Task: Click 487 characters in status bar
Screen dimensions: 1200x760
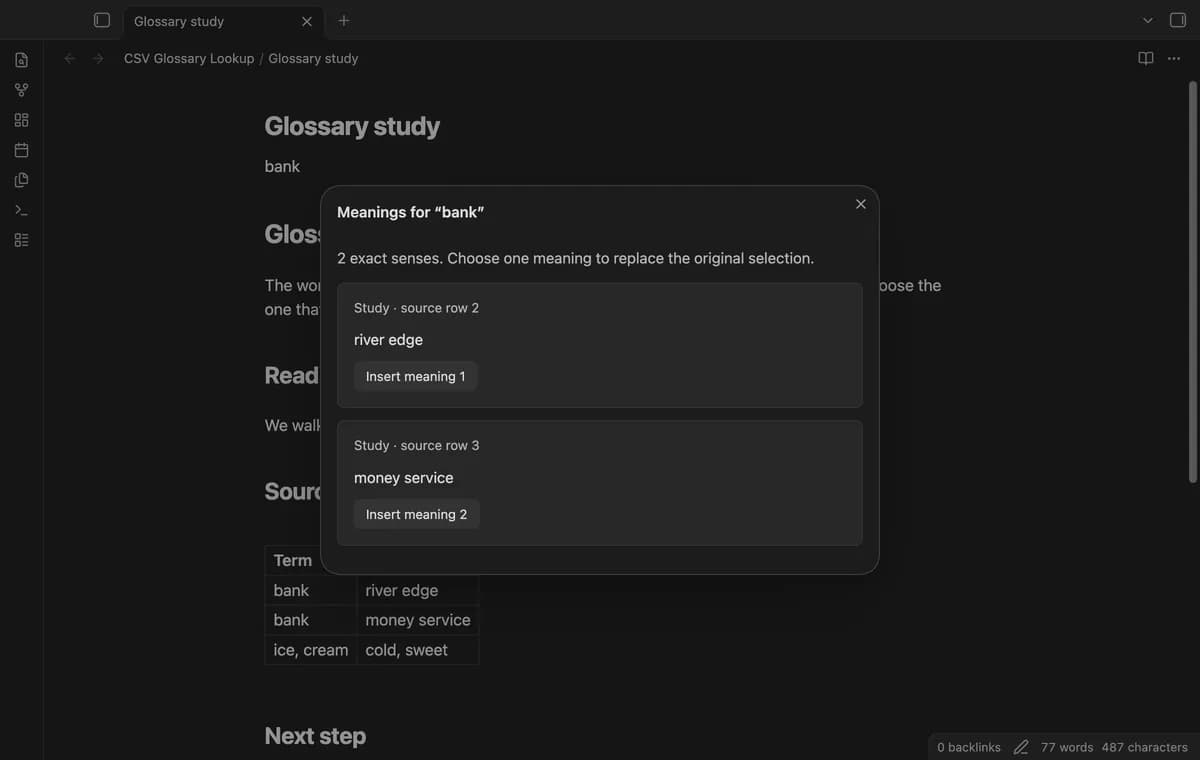Action: [1145, 747]
